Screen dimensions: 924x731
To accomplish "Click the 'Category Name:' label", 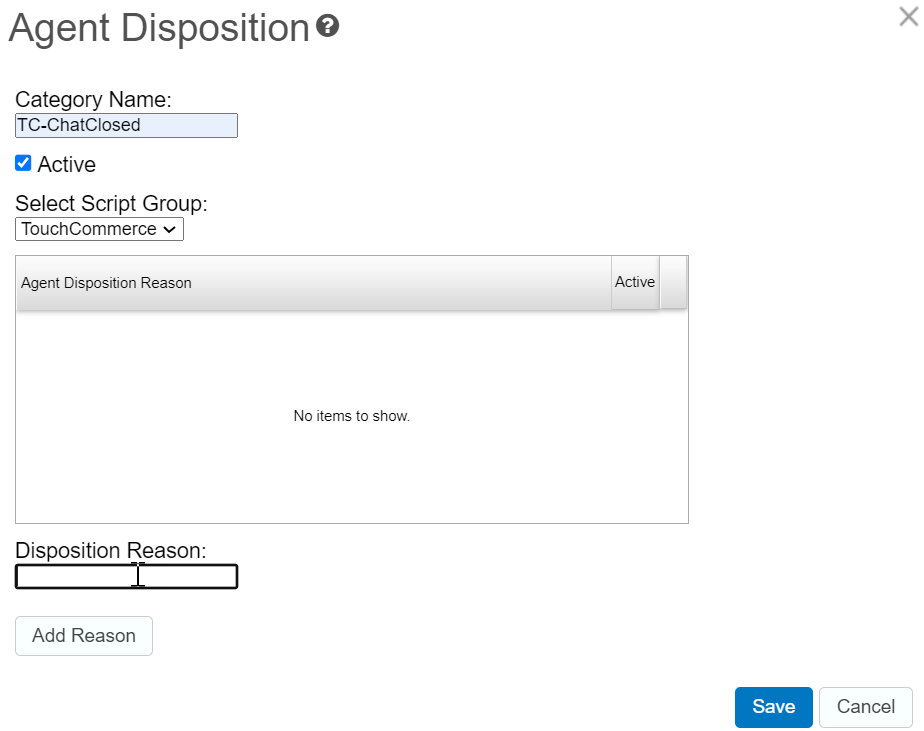I will [93, 100].
